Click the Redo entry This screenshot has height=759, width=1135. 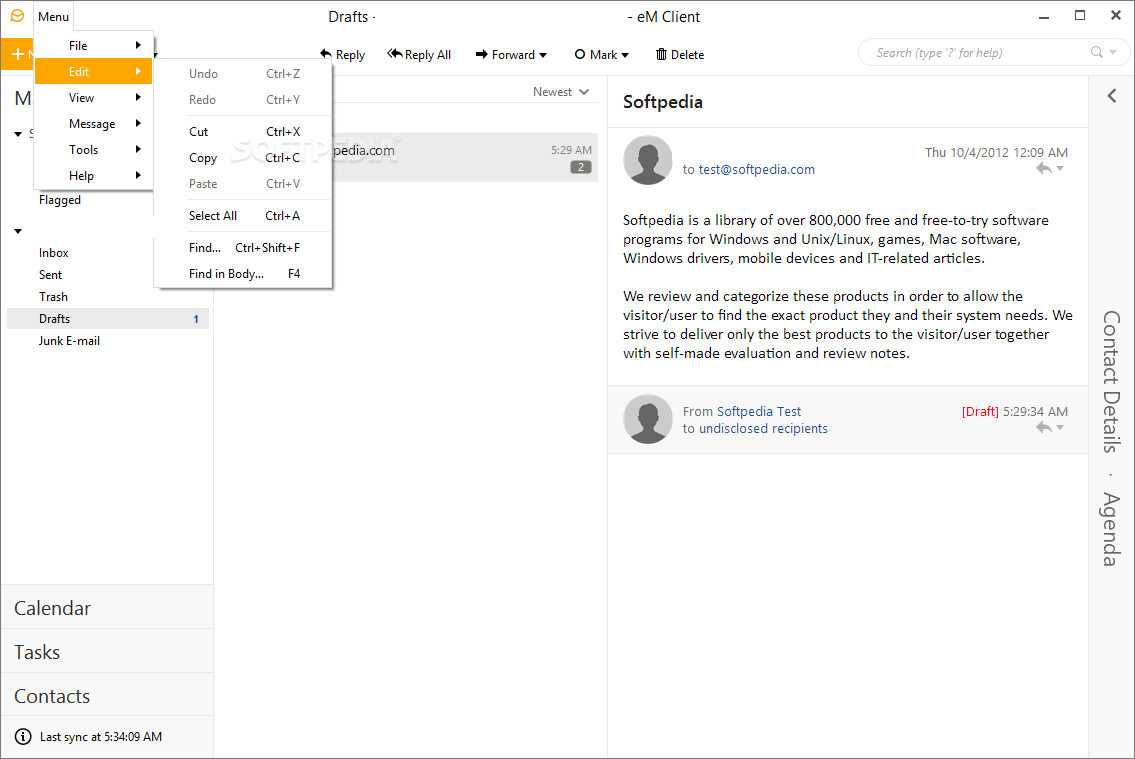(x=244, y=100)
